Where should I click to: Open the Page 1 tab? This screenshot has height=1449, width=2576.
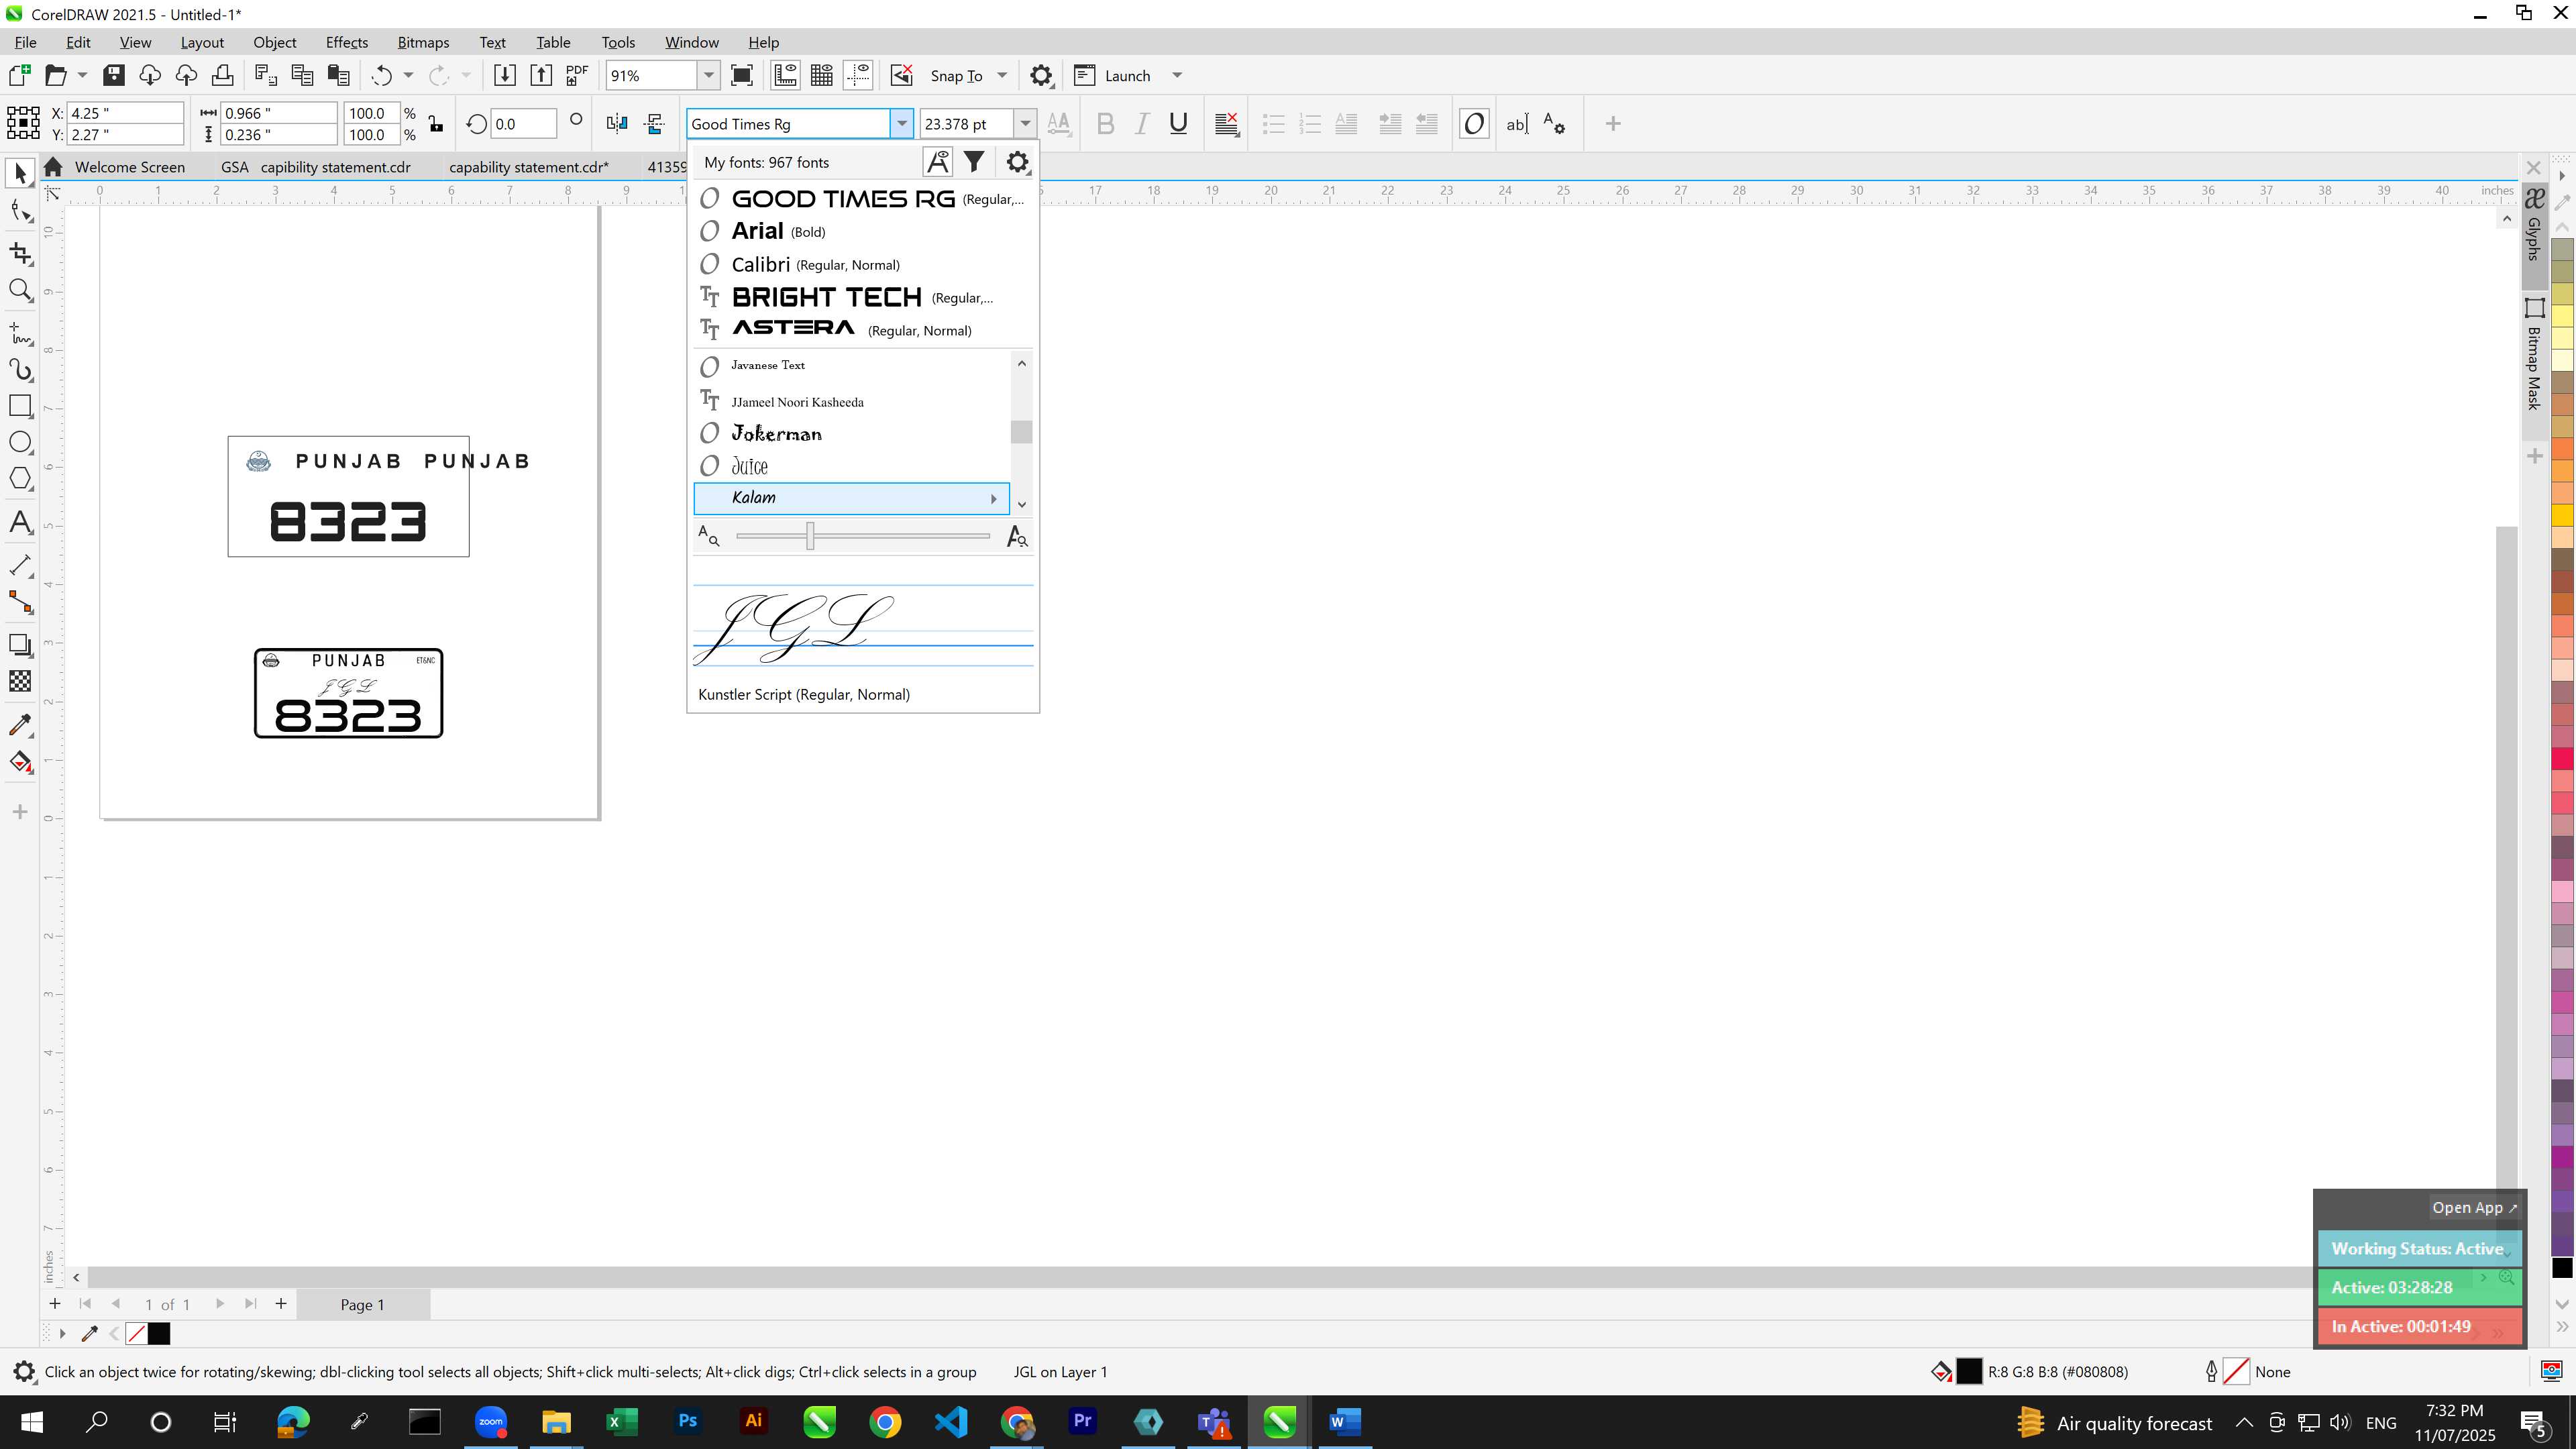[x=362, y=1304]
